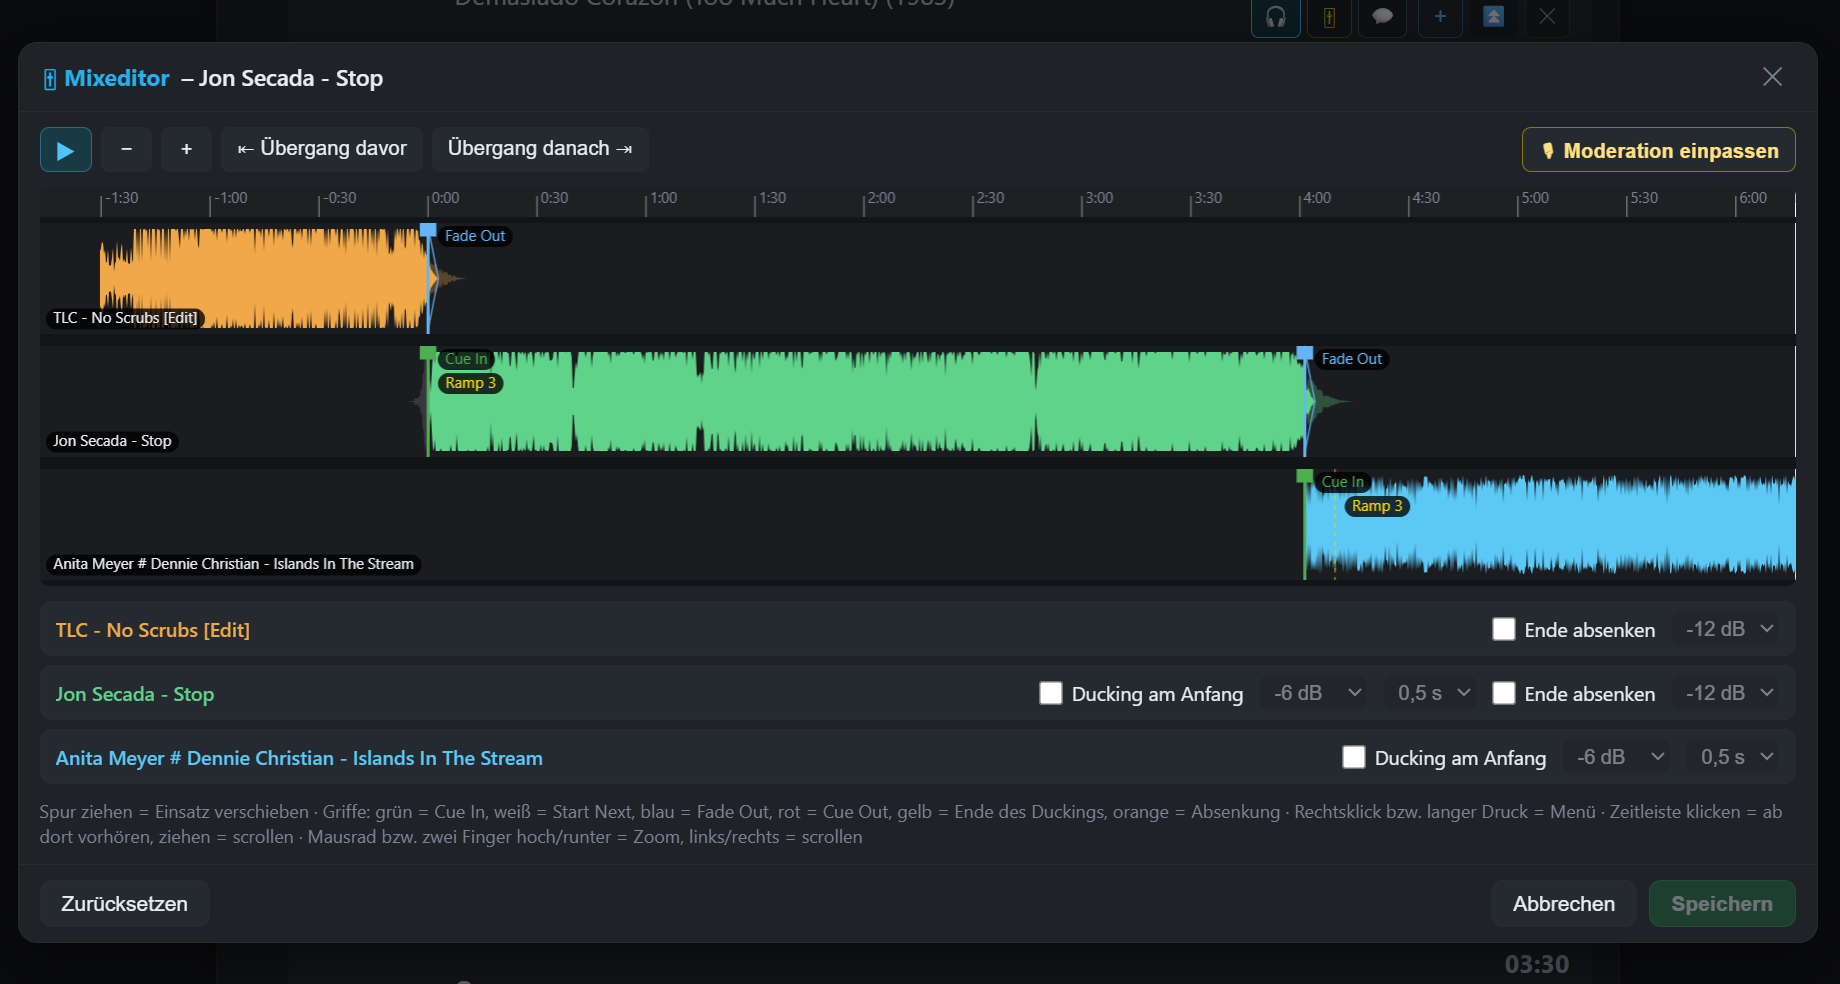Click Moderation einpassen button
This screenshot has width=1840, height=984.
[x=1659, y=150]
